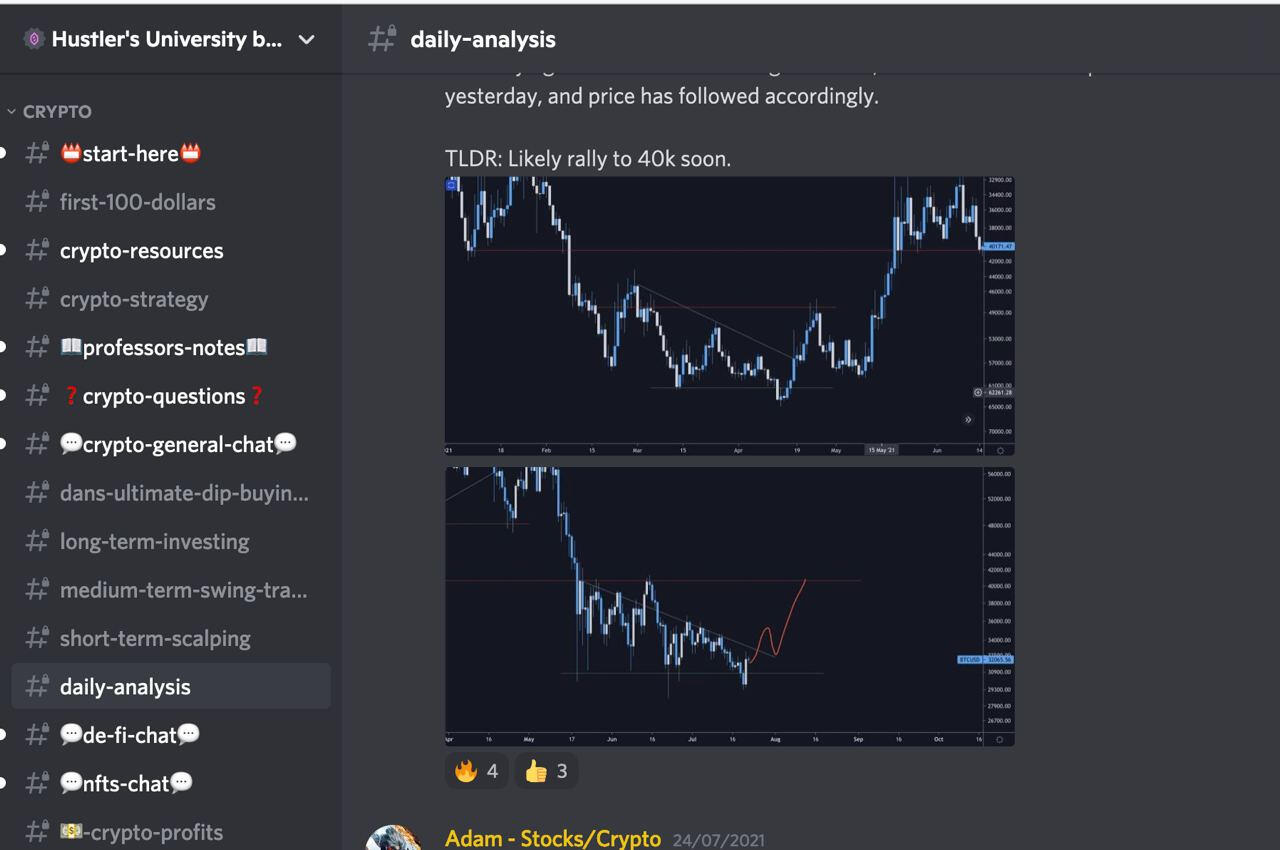1280x850 pixels.
Task: Open the upper Bitcoin chart image
Action: point(730,316)
